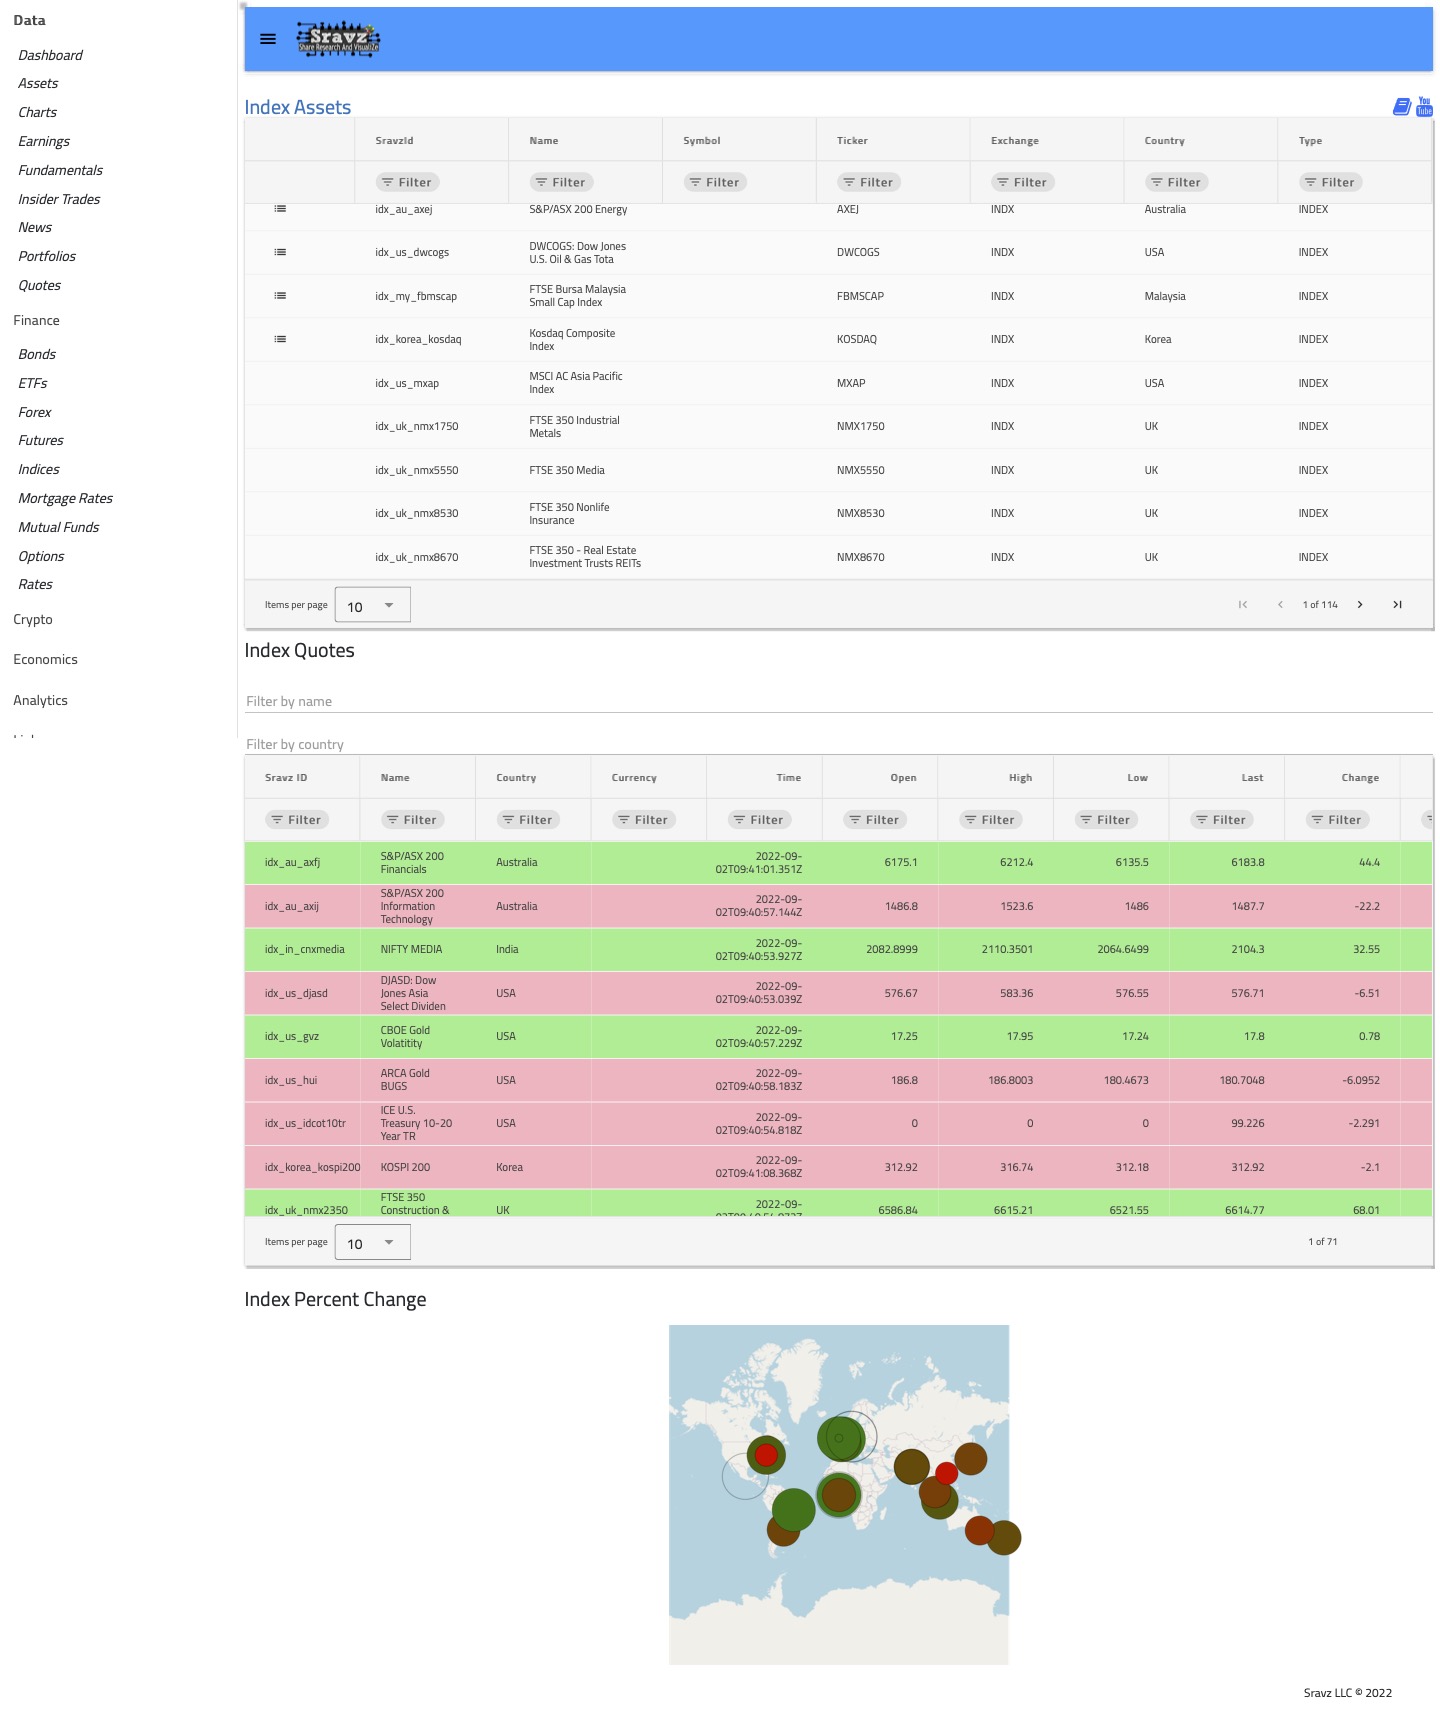Select the NIFTY MEDIA quote row
Viewport: 1440px width, 1722px height.
(x=838, y=949)
